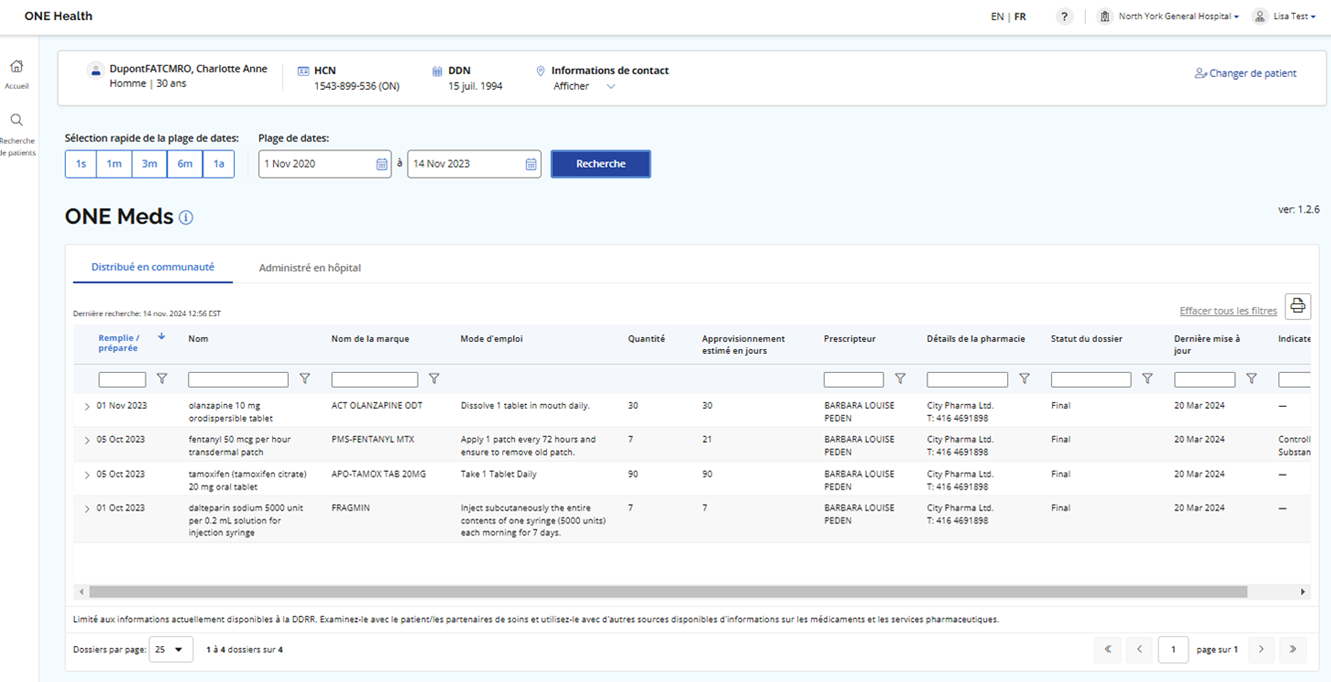The height and width of the screenshot is (682, 1331).
Task: Switch language to EN
Action: click(x=997, y=17)
